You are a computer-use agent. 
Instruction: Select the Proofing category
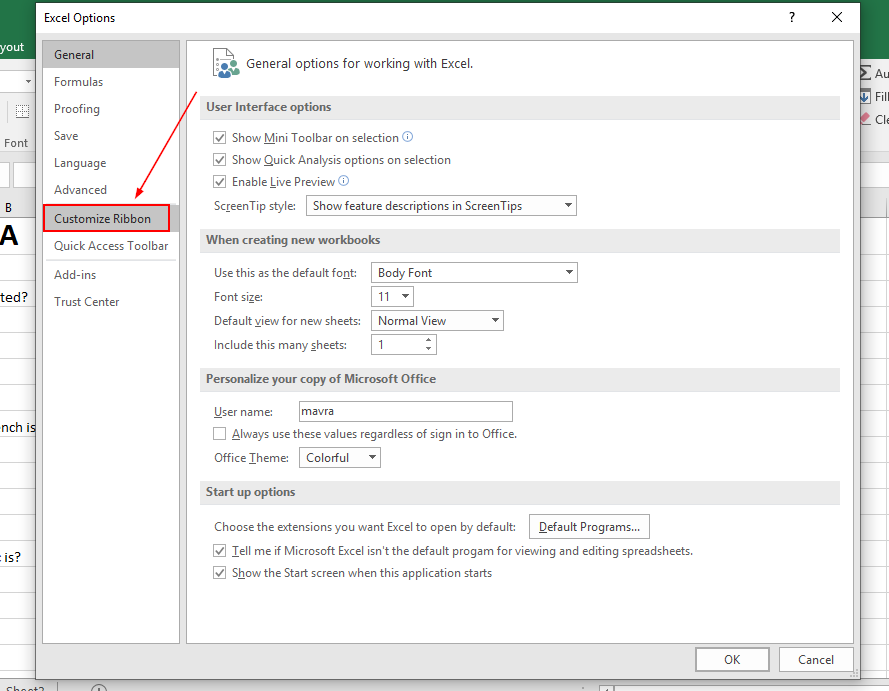(111, 109)
